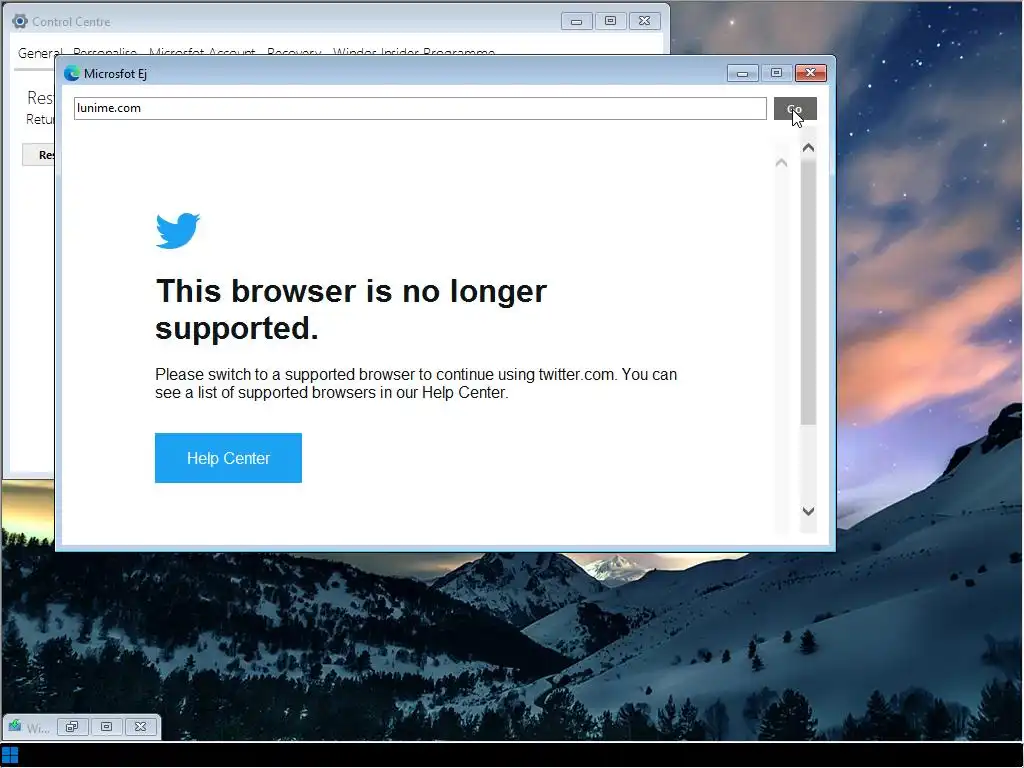Click the faint inner up chevron on page
The image size is (1024, 768).
pos(781,163)
